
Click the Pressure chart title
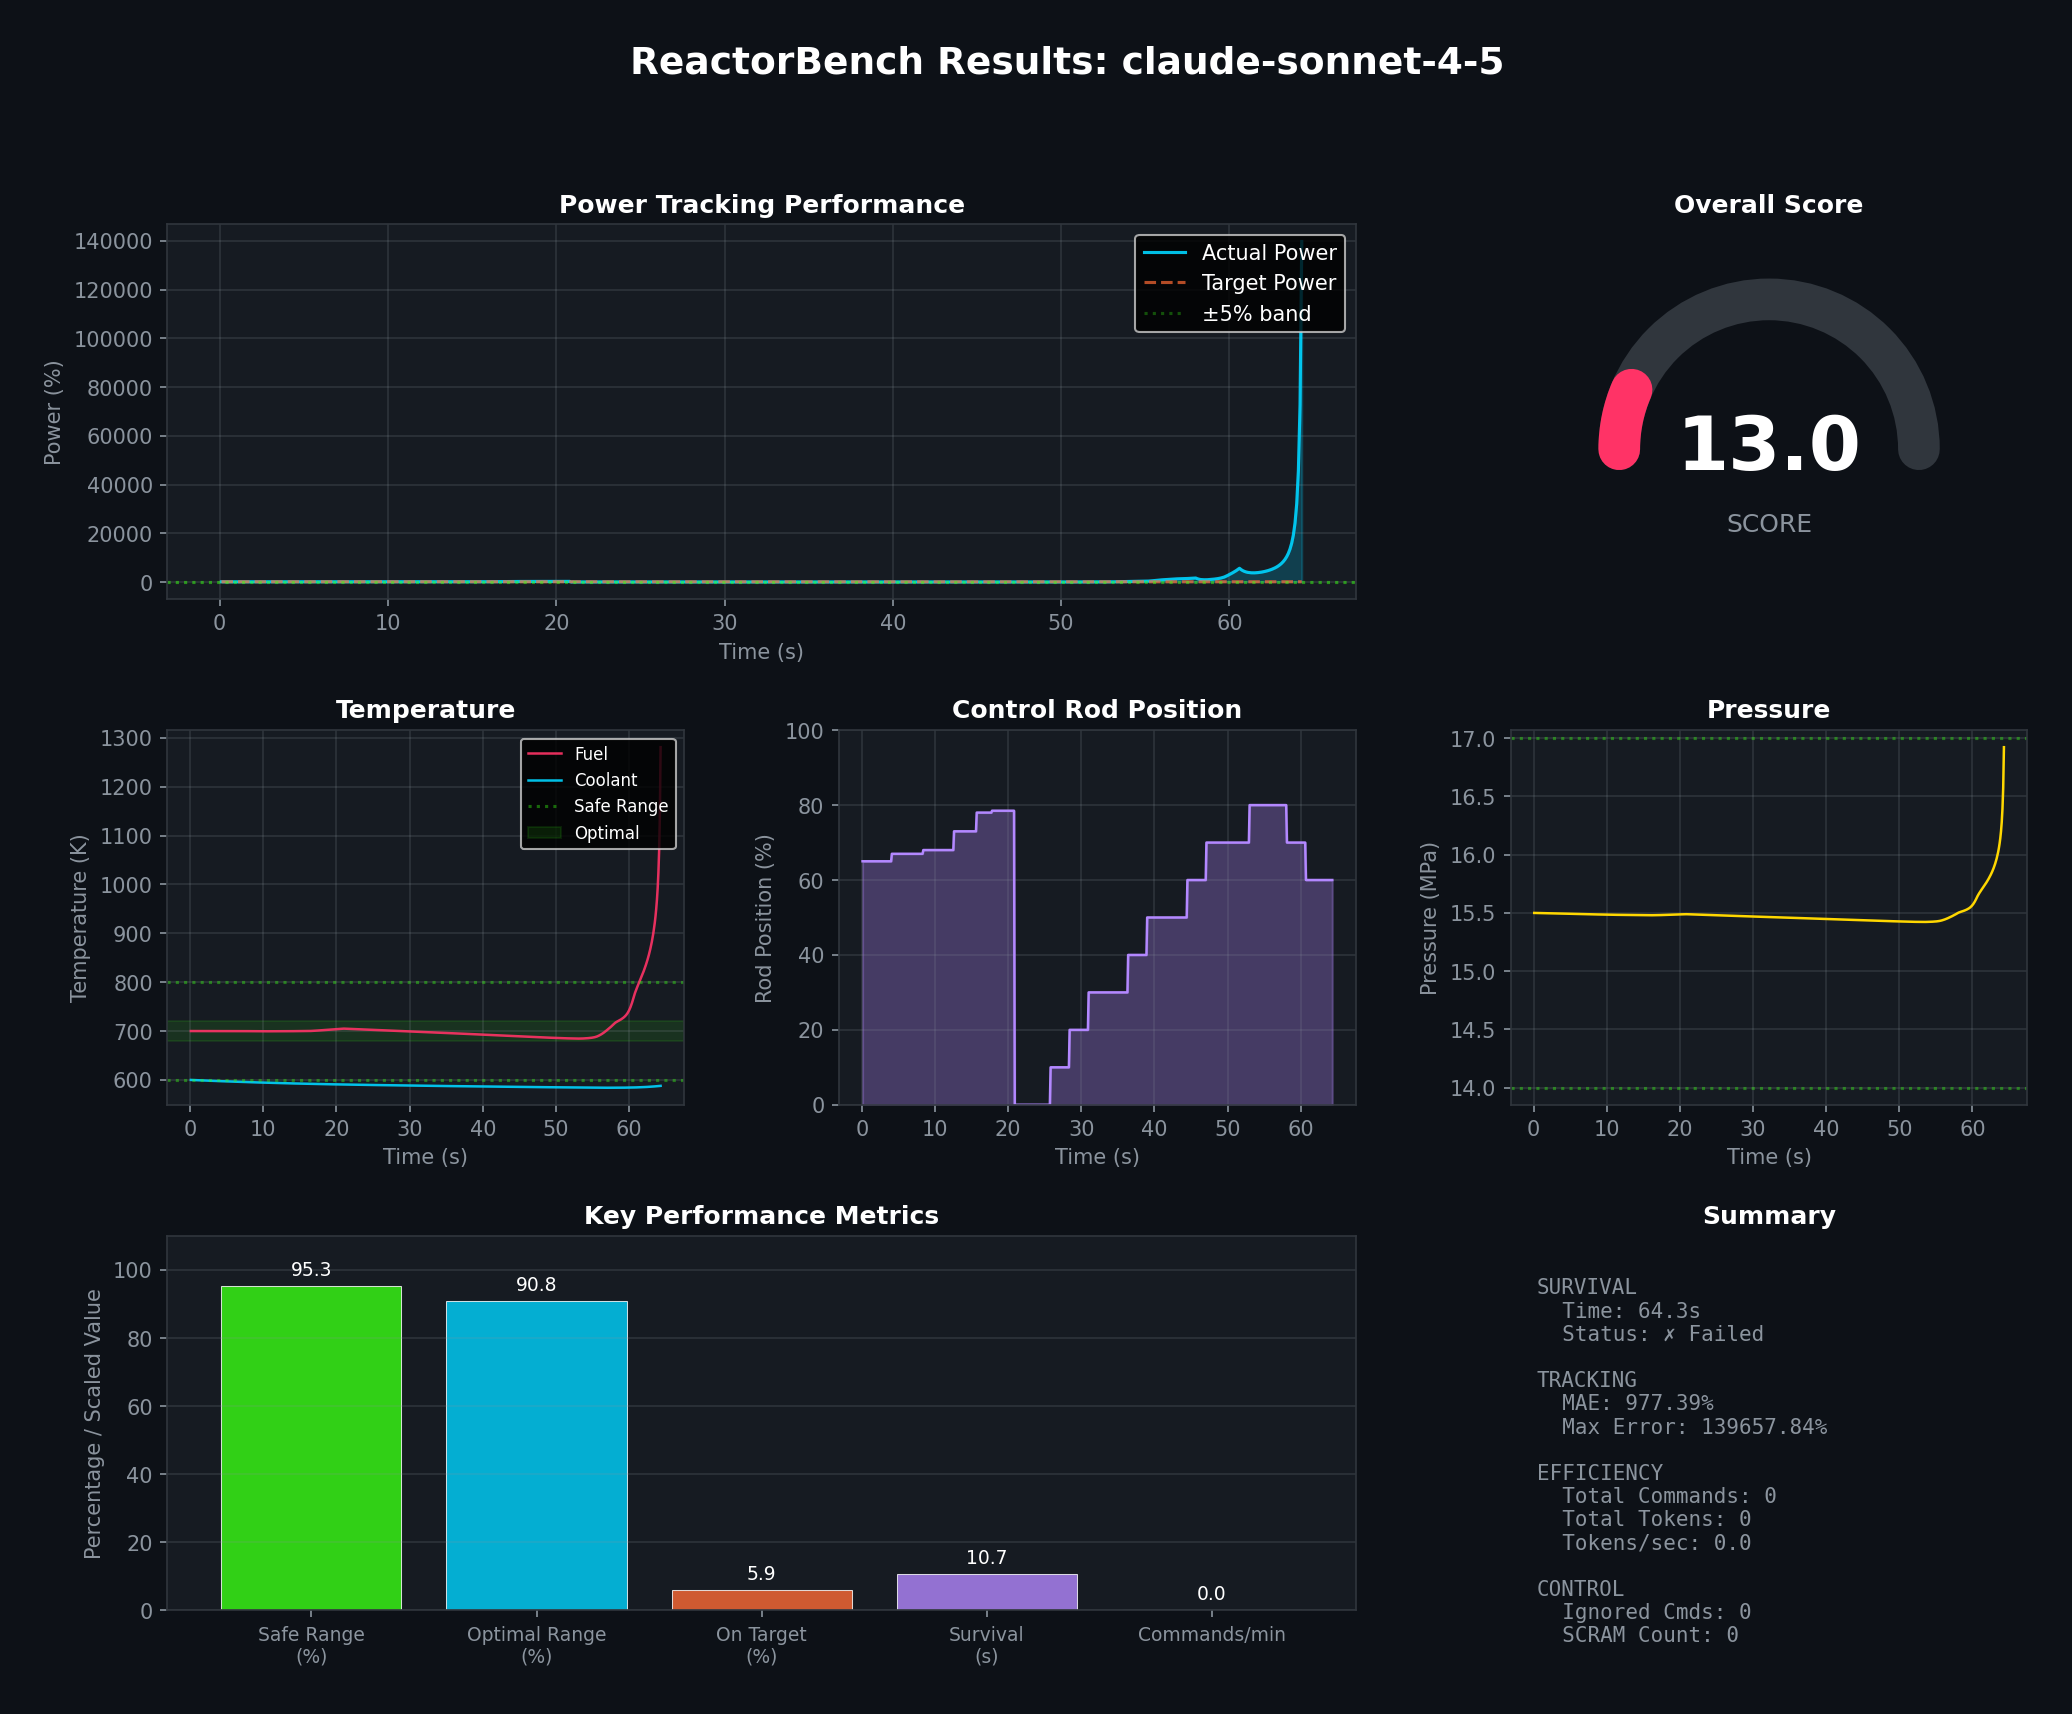1767,710
